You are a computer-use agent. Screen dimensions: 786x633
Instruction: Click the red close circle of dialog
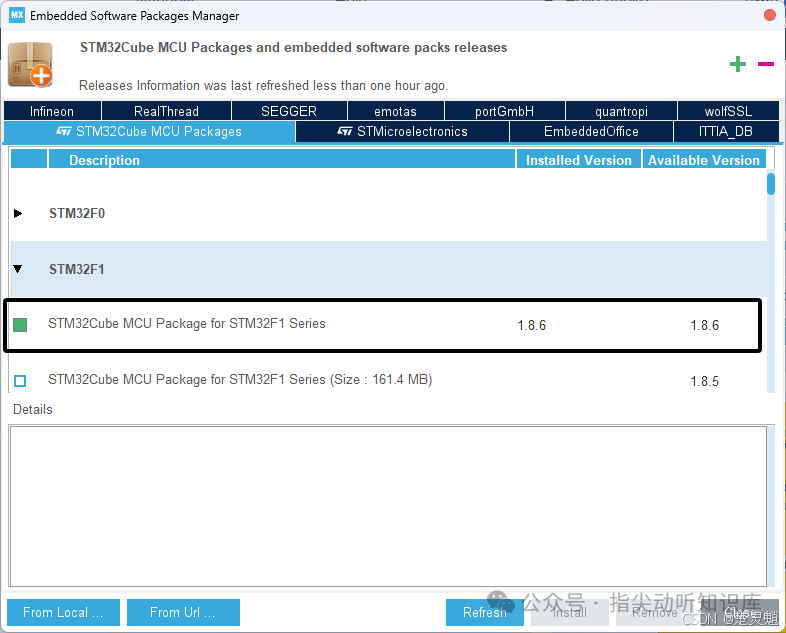pyautogui.click(x=770, y=15)
